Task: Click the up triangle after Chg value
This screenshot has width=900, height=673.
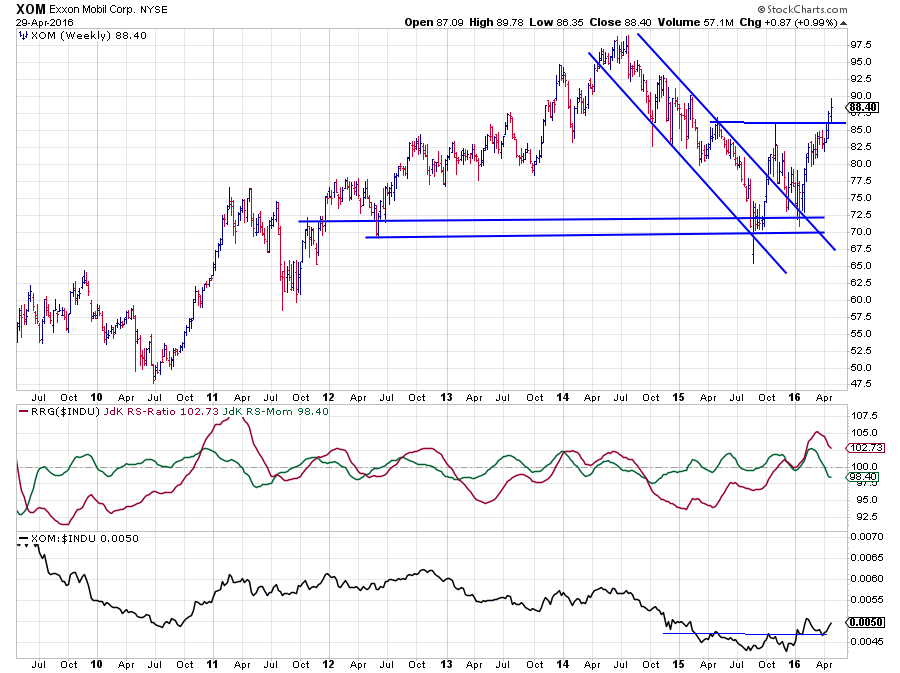Action: click(x=843, y=23)
